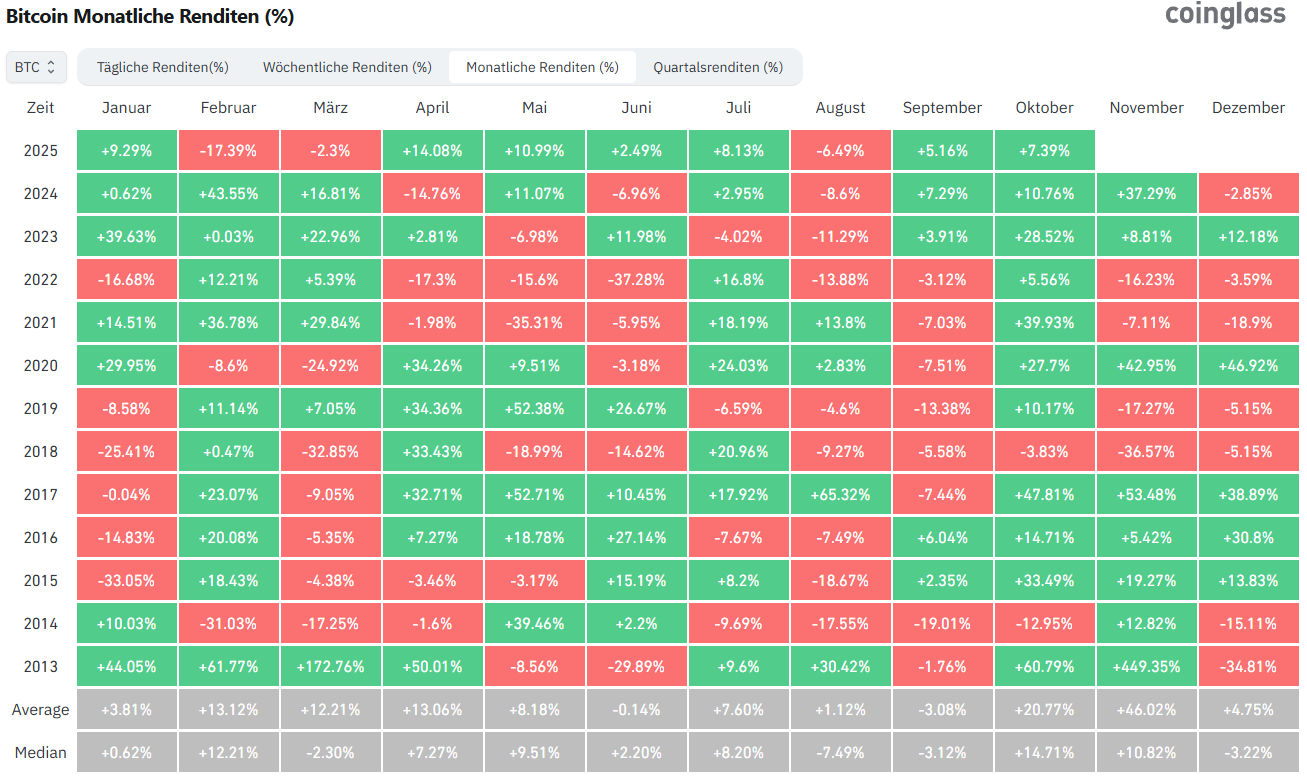
Task: Click the 2020 year row label
Action: 40,365
